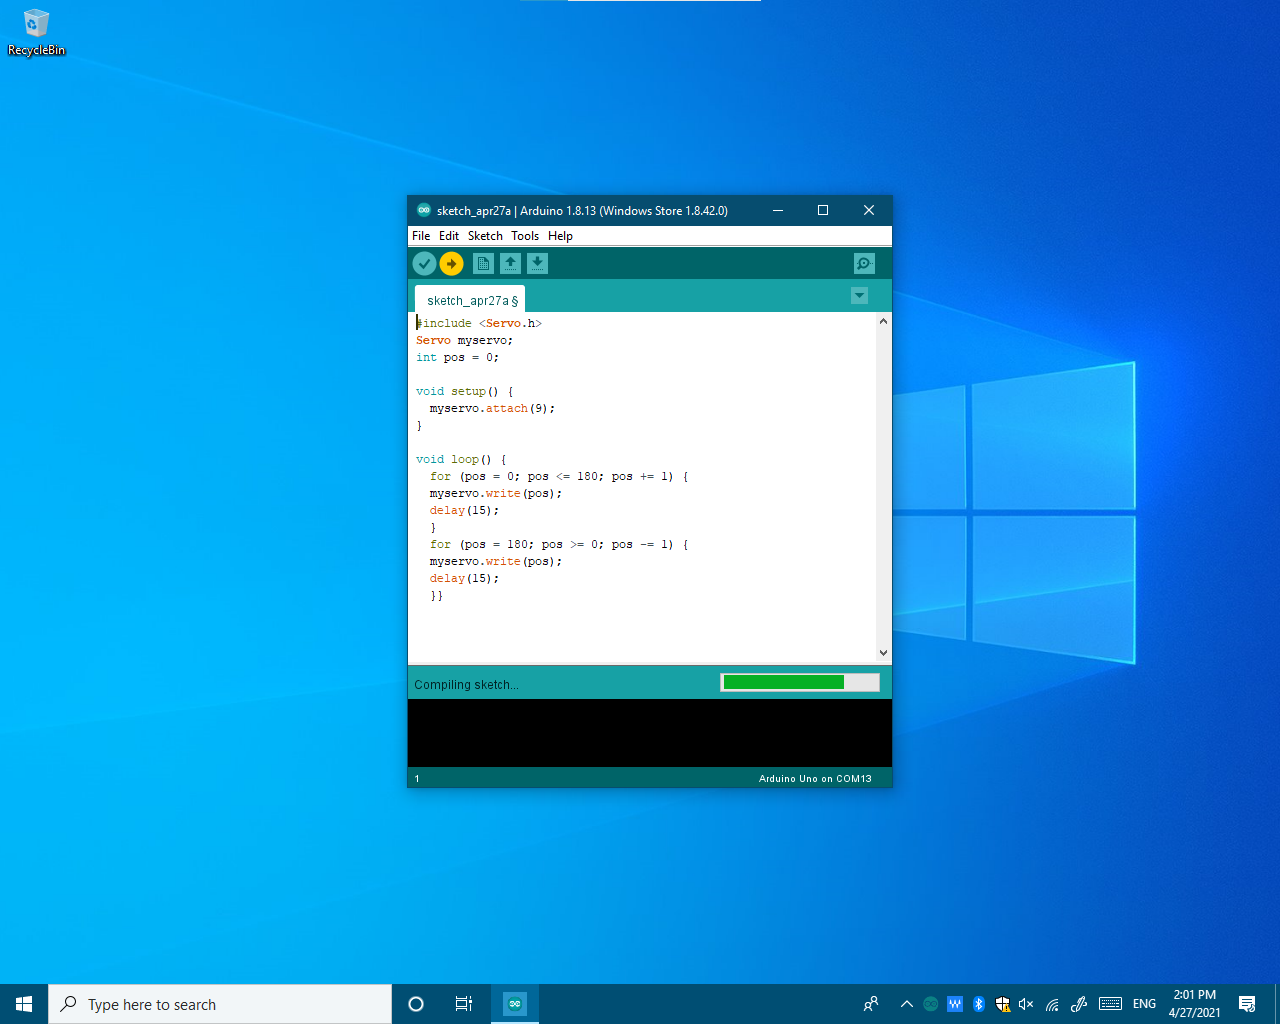Open the Serial Monitor
The height and width of the screenshot is (1024, 1280).
[864, 263]
